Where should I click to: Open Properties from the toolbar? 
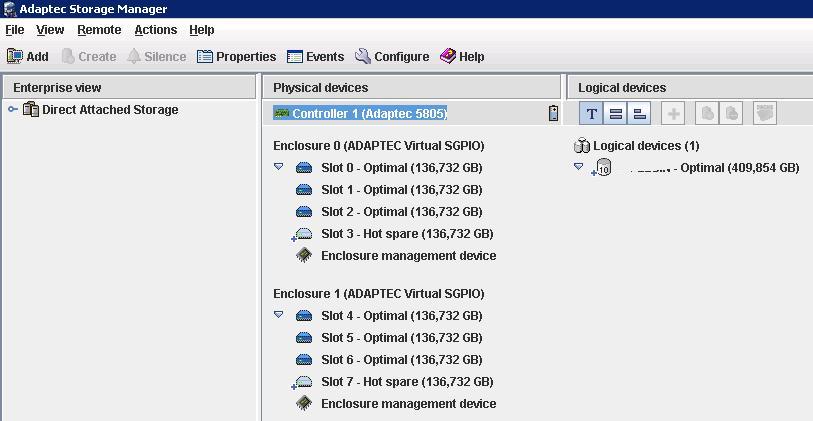pos(236,57)
